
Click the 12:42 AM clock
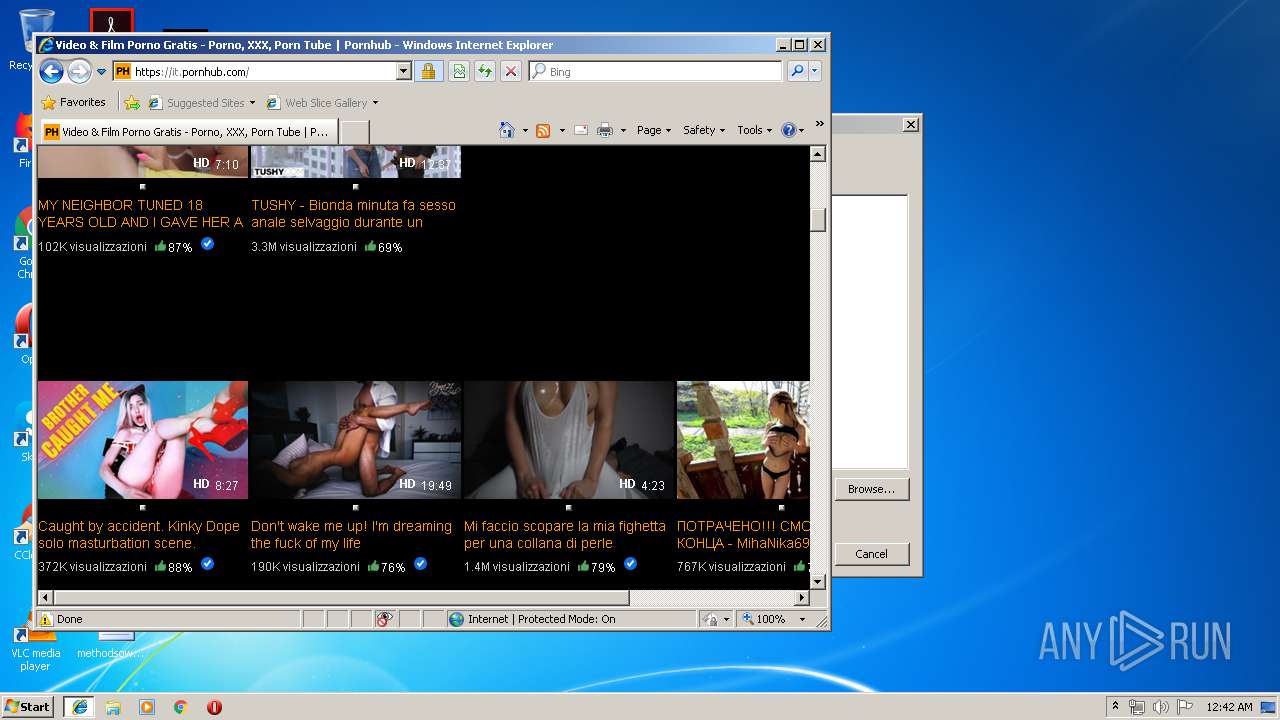1229,707
